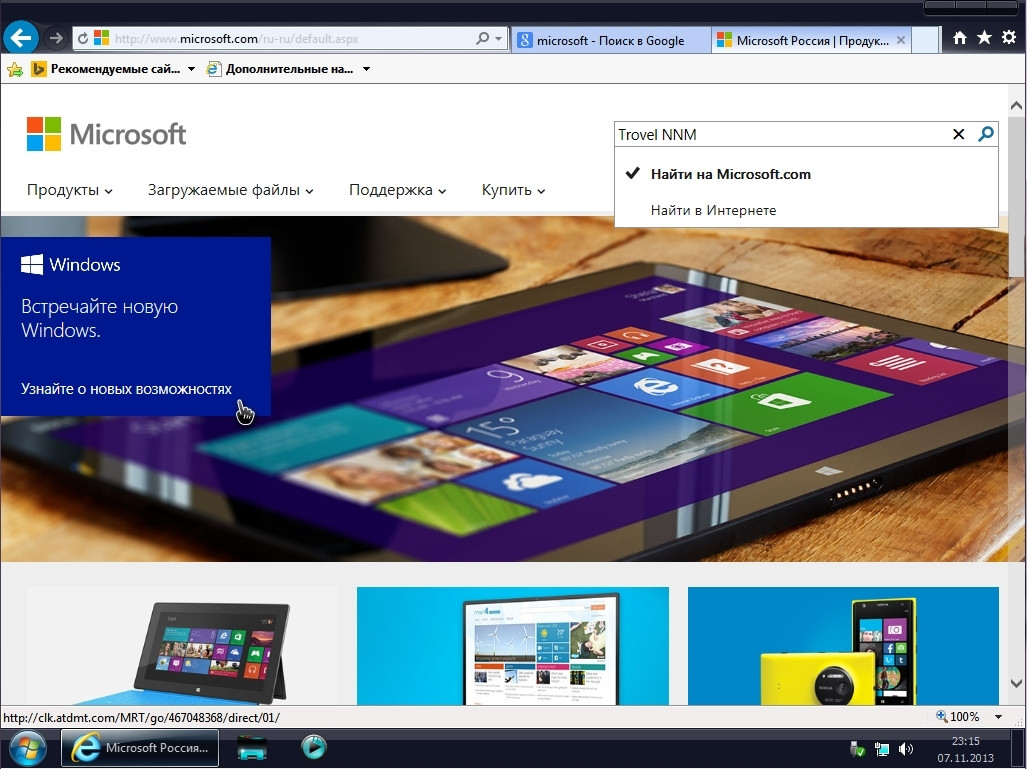1027x769 pixels.
Task: Select Найти в Интернете option
Action: 806,210
